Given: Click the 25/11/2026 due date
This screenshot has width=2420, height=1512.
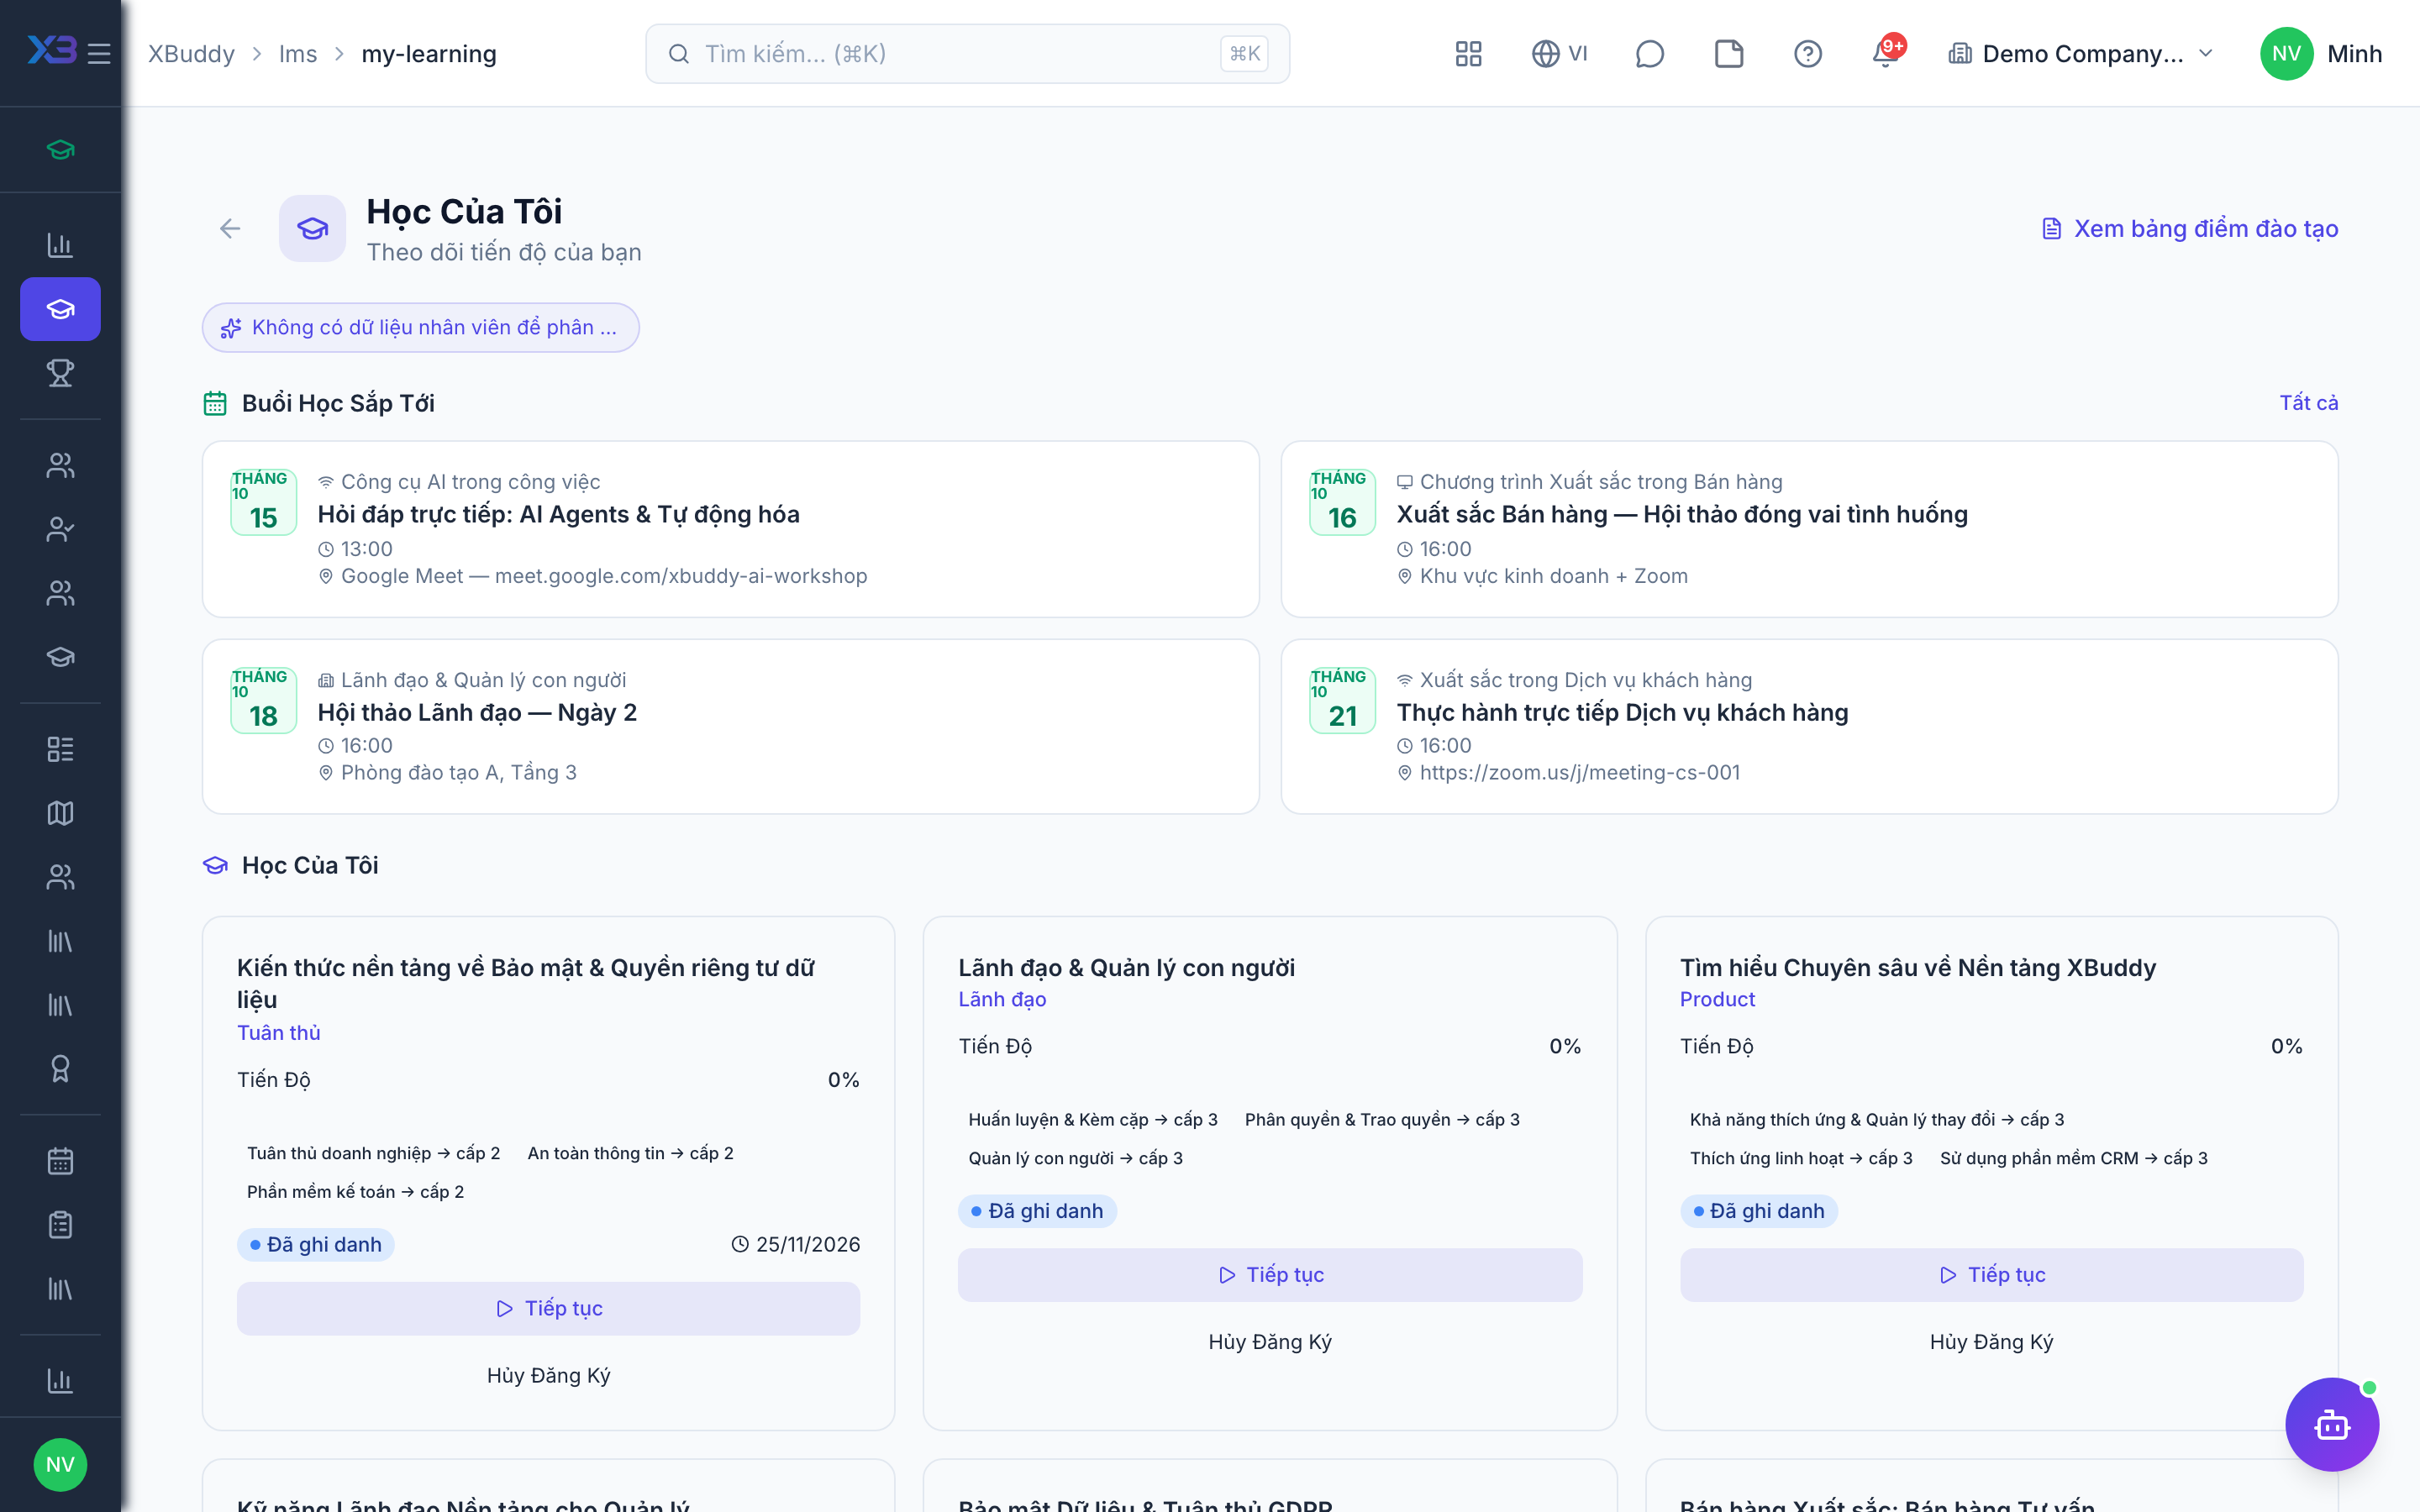Looking at the screenshot, I should coord(796,1245).
